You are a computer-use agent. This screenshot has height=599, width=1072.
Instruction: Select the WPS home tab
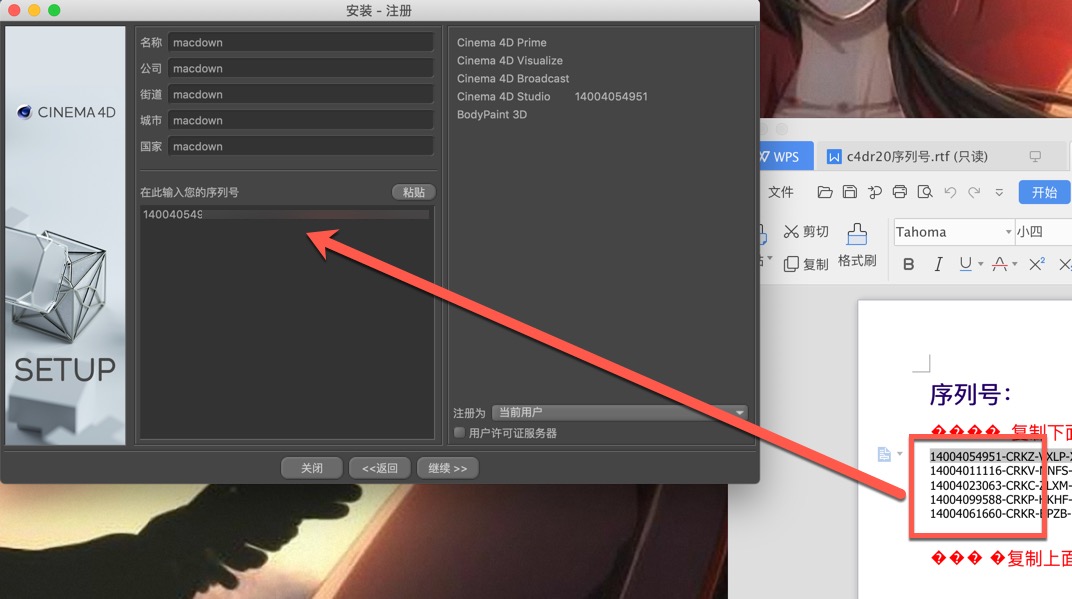pyautogui.click(x=786, y=157)
